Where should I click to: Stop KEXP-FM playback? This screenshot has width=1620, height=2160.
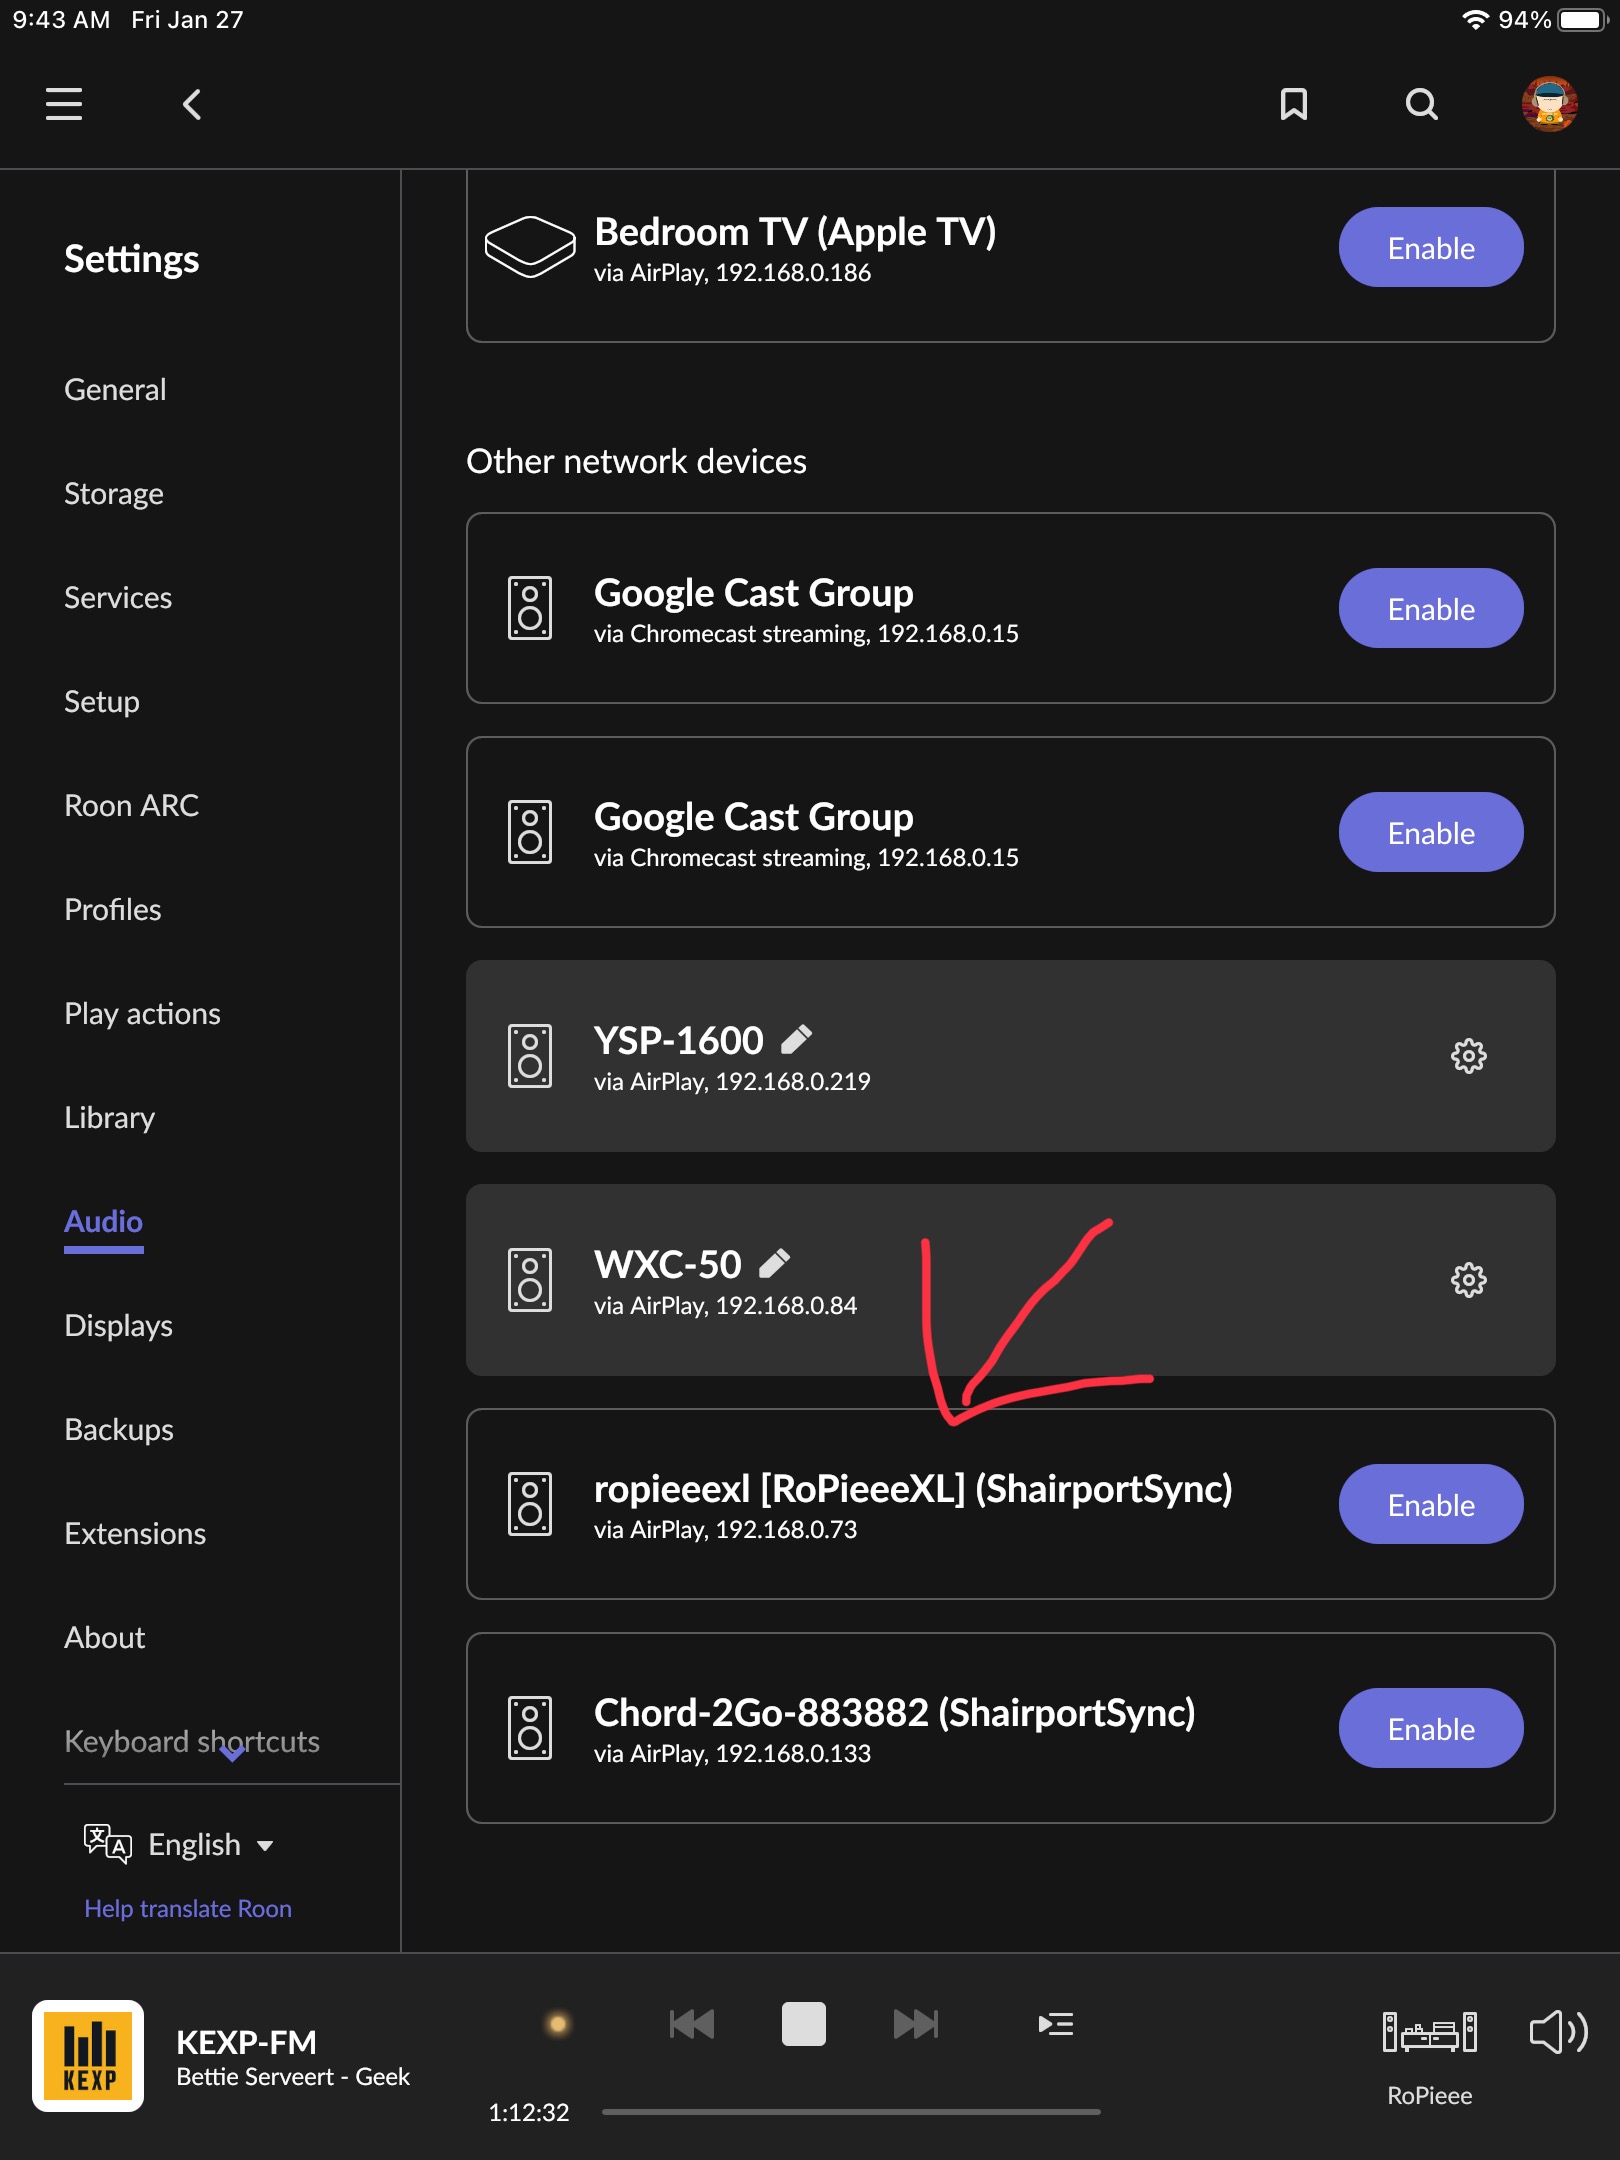(803, 2023)
